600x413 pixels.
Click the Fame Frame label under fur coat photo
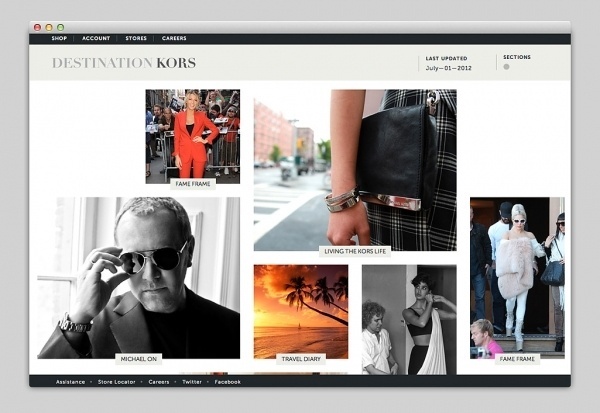click(517, 359)
